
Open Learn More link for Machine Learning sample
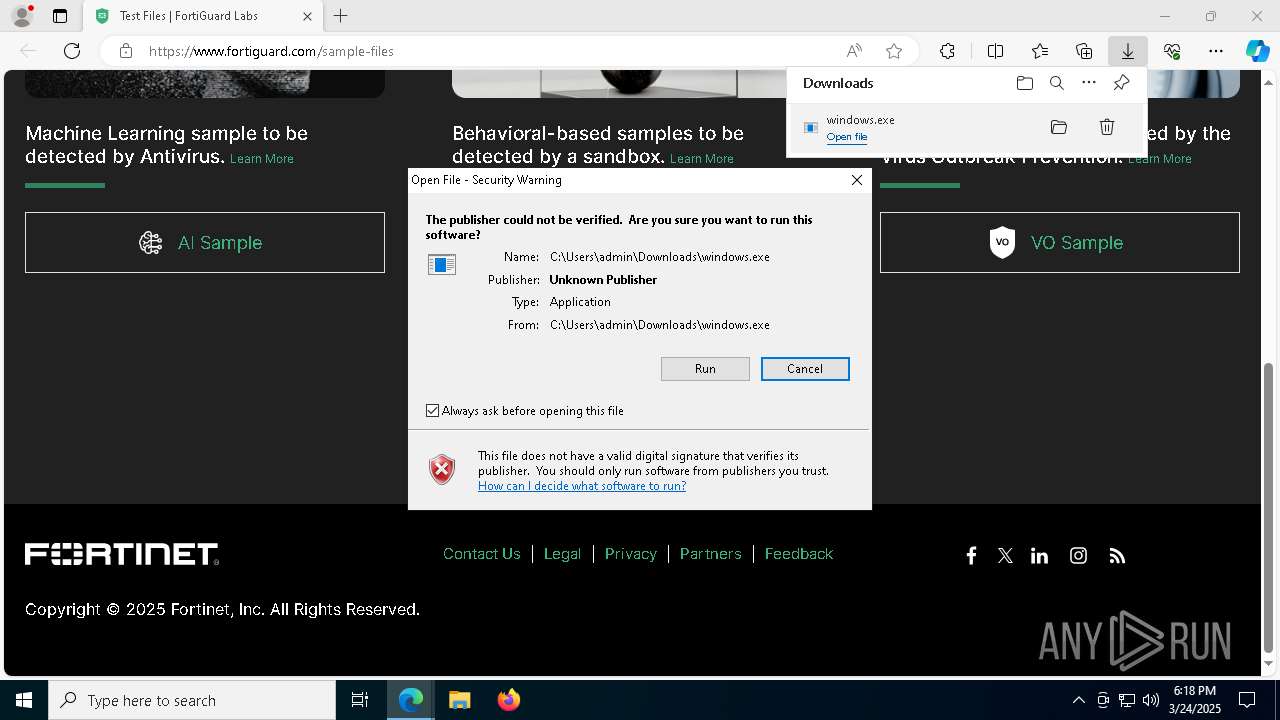tap(262, 159)
